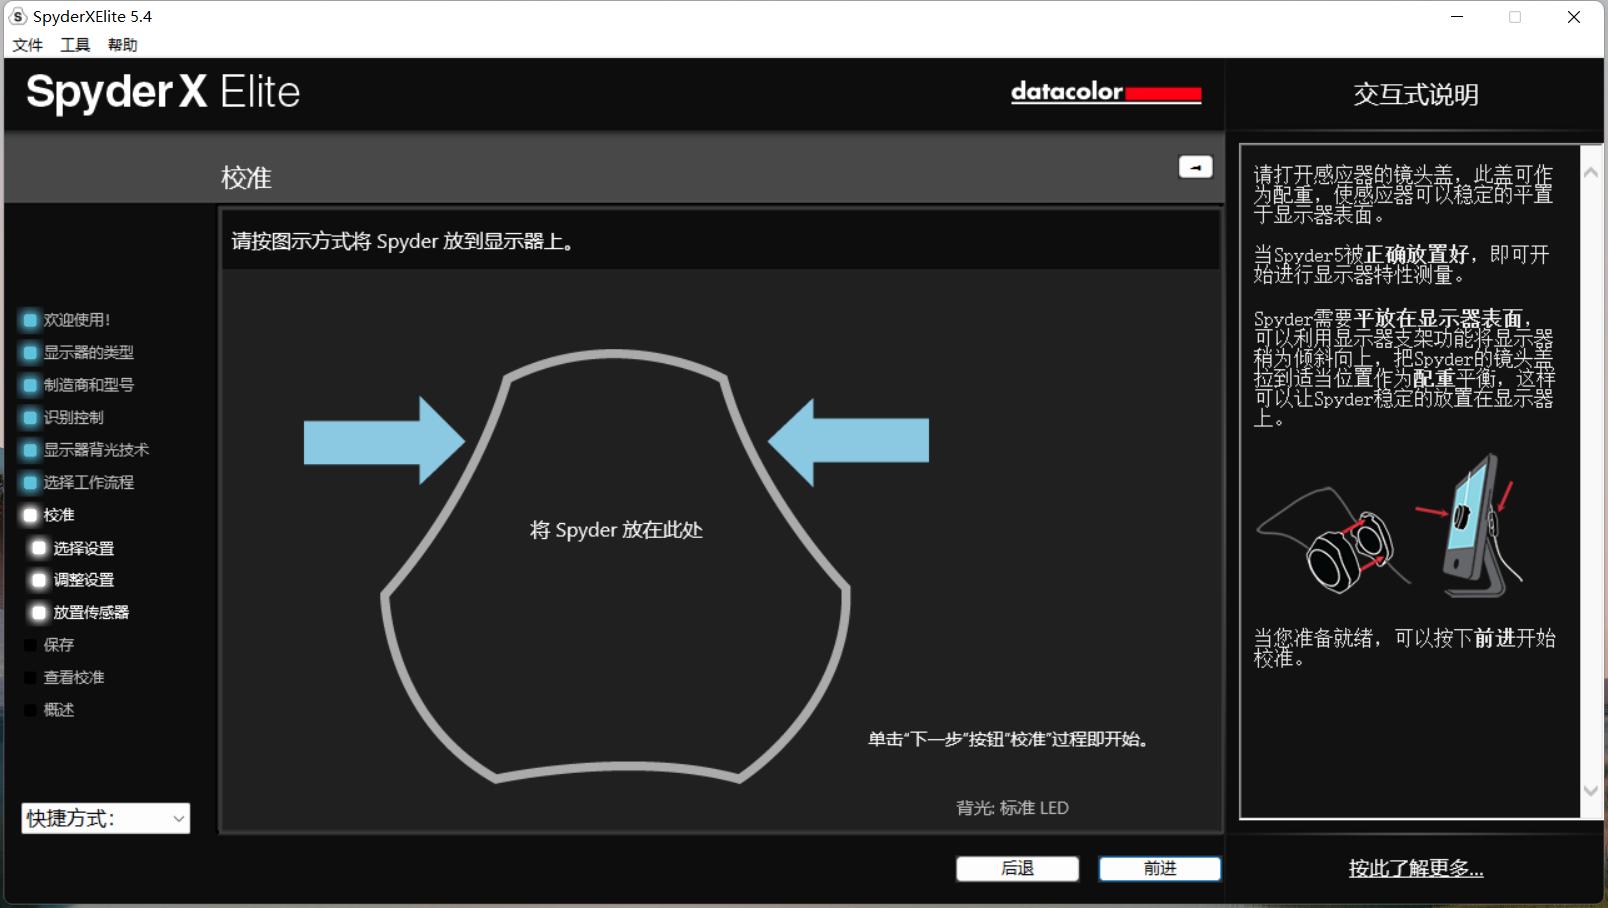The image size is (1608, 908).
Task: Click the blue indicator beside 选择工作流程
Action: (30, 482)
